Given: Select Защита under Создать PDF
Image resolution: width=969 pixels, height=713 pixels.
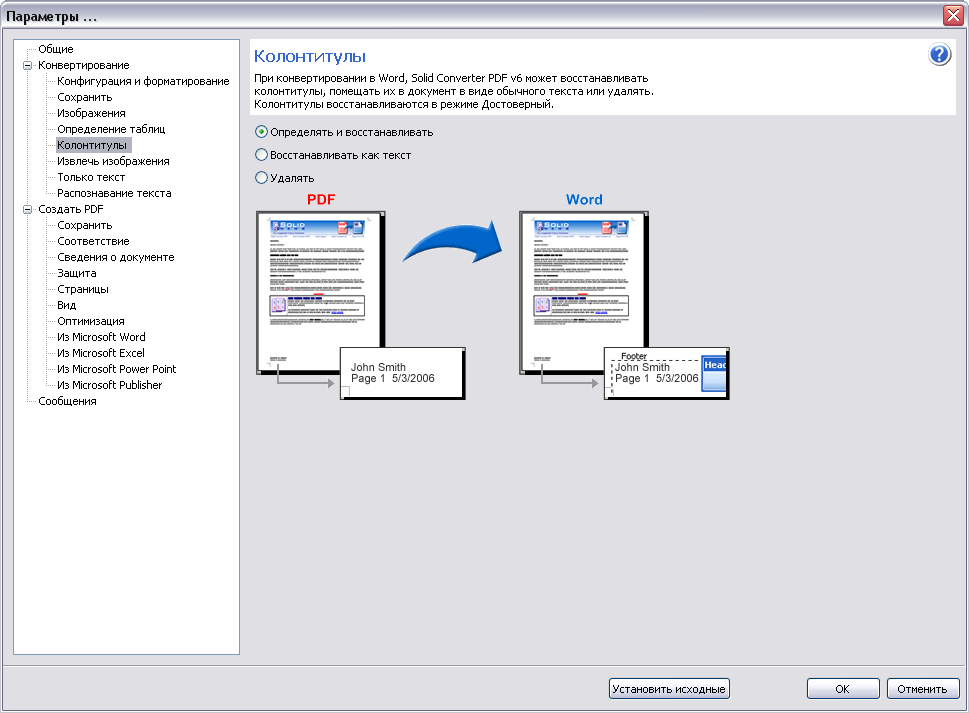Looking at the screenshot, I should 76,273.
